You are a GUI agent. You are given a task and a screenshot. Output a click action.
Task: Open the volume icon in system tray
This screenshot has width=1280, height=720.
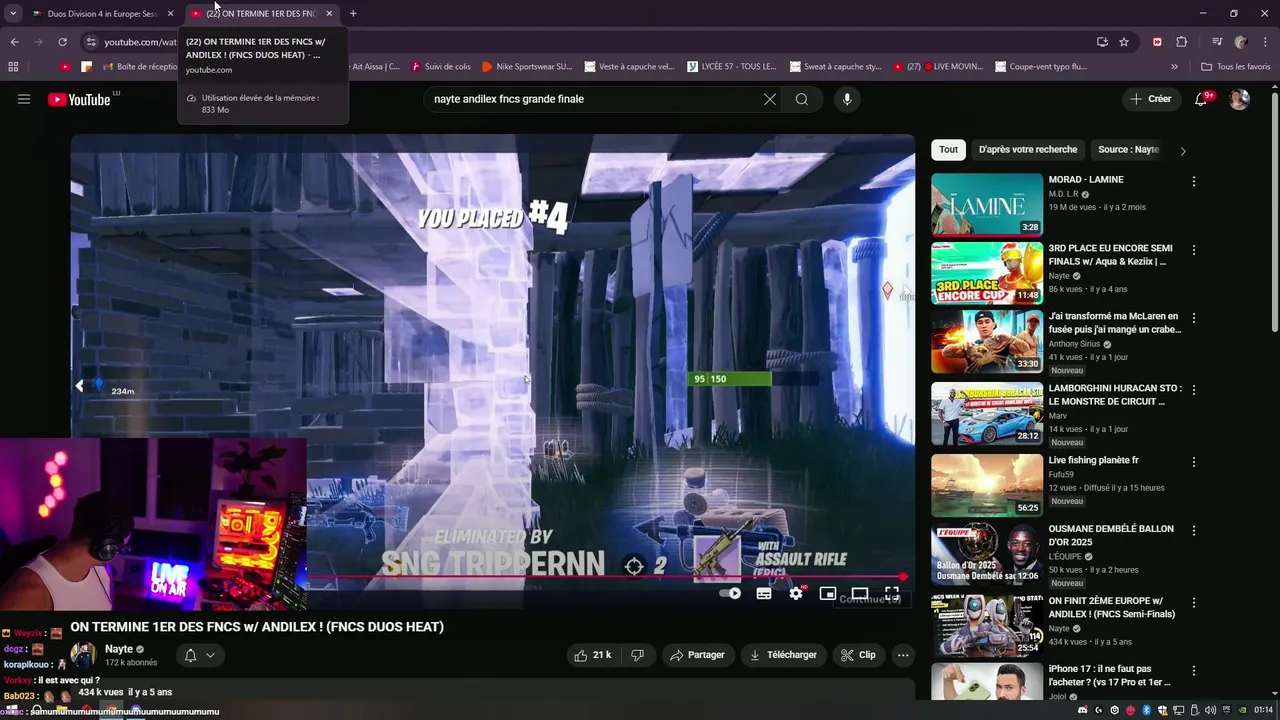1211,710
